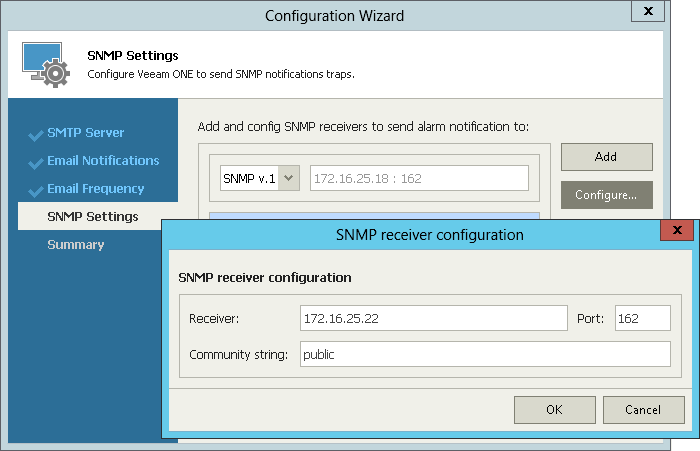Select the SNMP Settings wizard step
Viewport: 700px width, 451px height.
[x=92, y=217]
